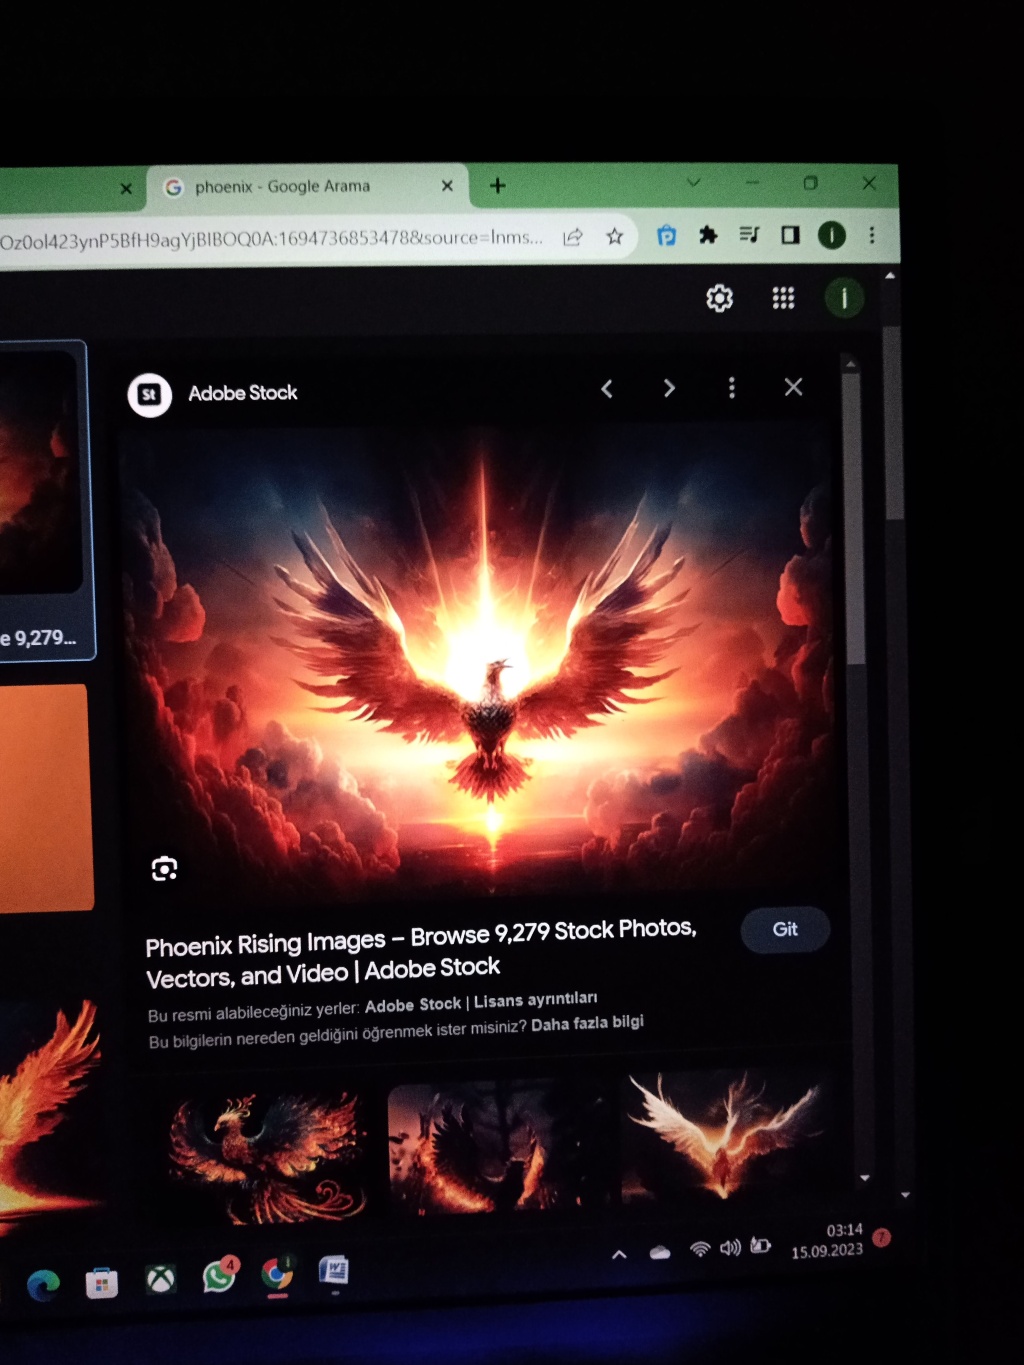This screenshot has height=1365, width=1024.
Task: Click the Adobe Stock logo icon
Action: tap(150, 394)
